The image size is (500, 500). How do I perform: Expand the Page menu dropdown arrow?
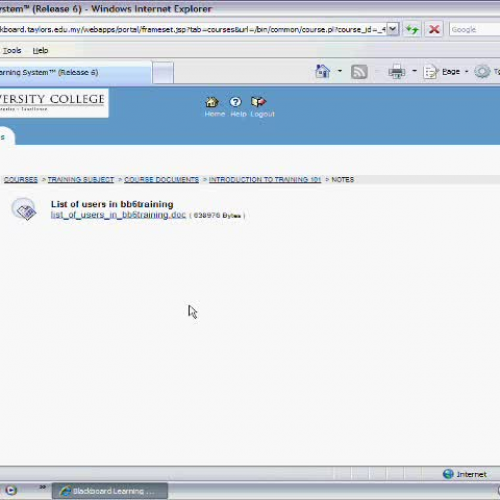point(466,71)
